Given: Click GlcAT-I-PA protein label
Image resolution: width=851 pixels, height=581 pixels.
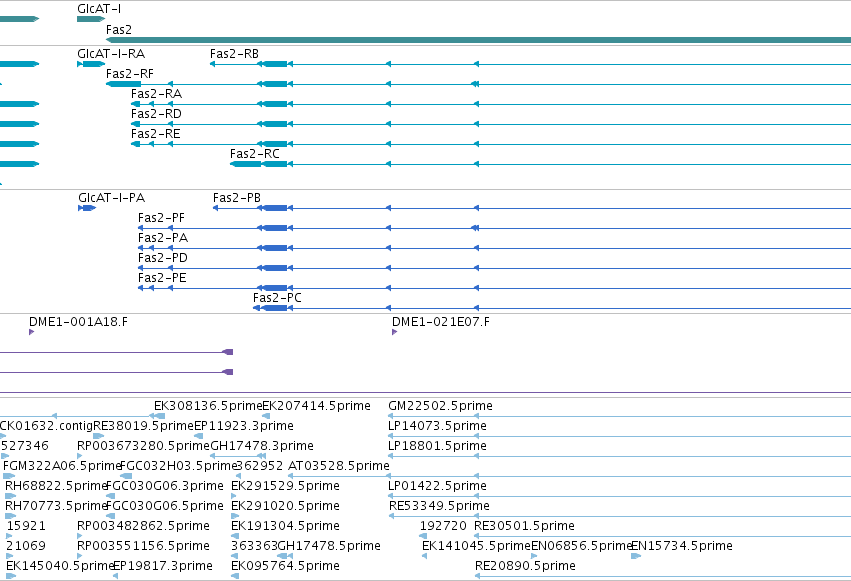Looking at the screenshot, I should pyautogui.click(x=111, y=198).
